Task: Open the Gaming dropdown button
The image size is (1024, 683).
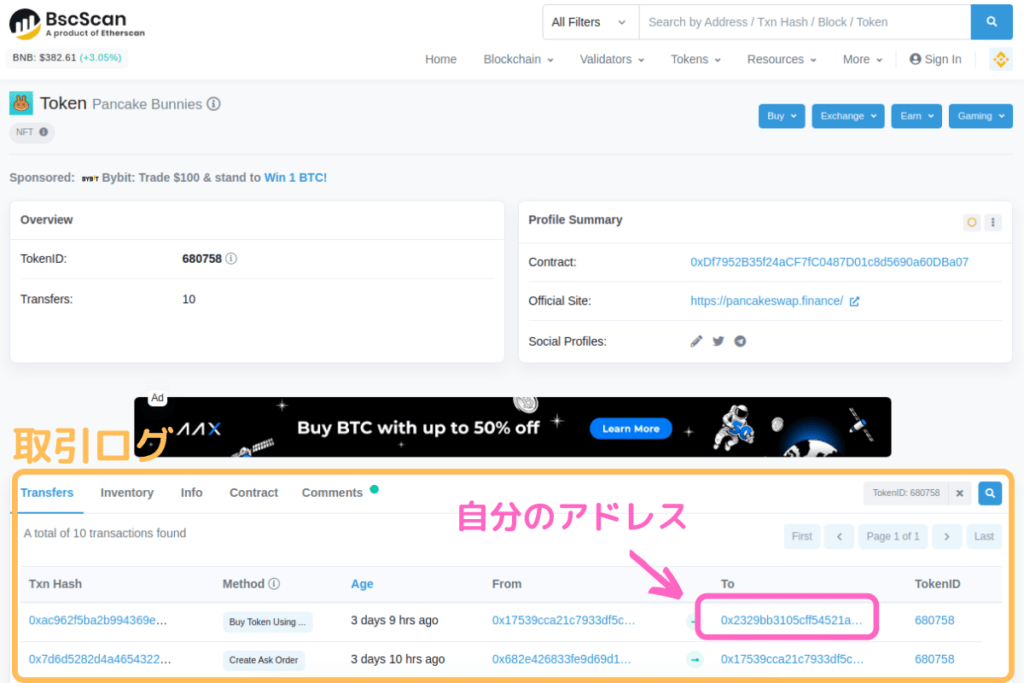Action: click(980, 116)
